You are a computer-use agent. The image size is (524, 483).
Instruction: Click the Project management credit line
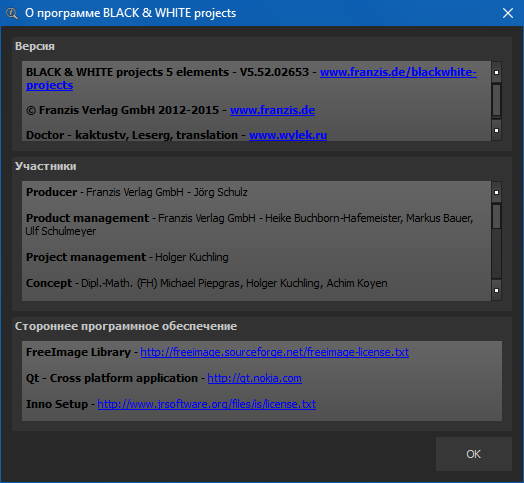click(x=127, y=257)
